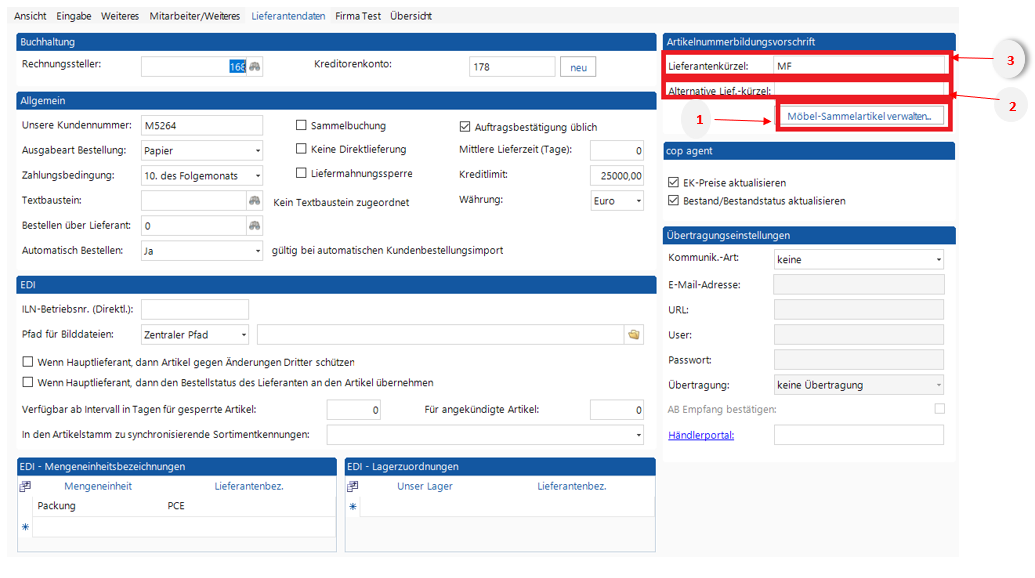Expand the Währung dropdown showing Euro
The image size is (1035, 578).
[x=636, y=200]
